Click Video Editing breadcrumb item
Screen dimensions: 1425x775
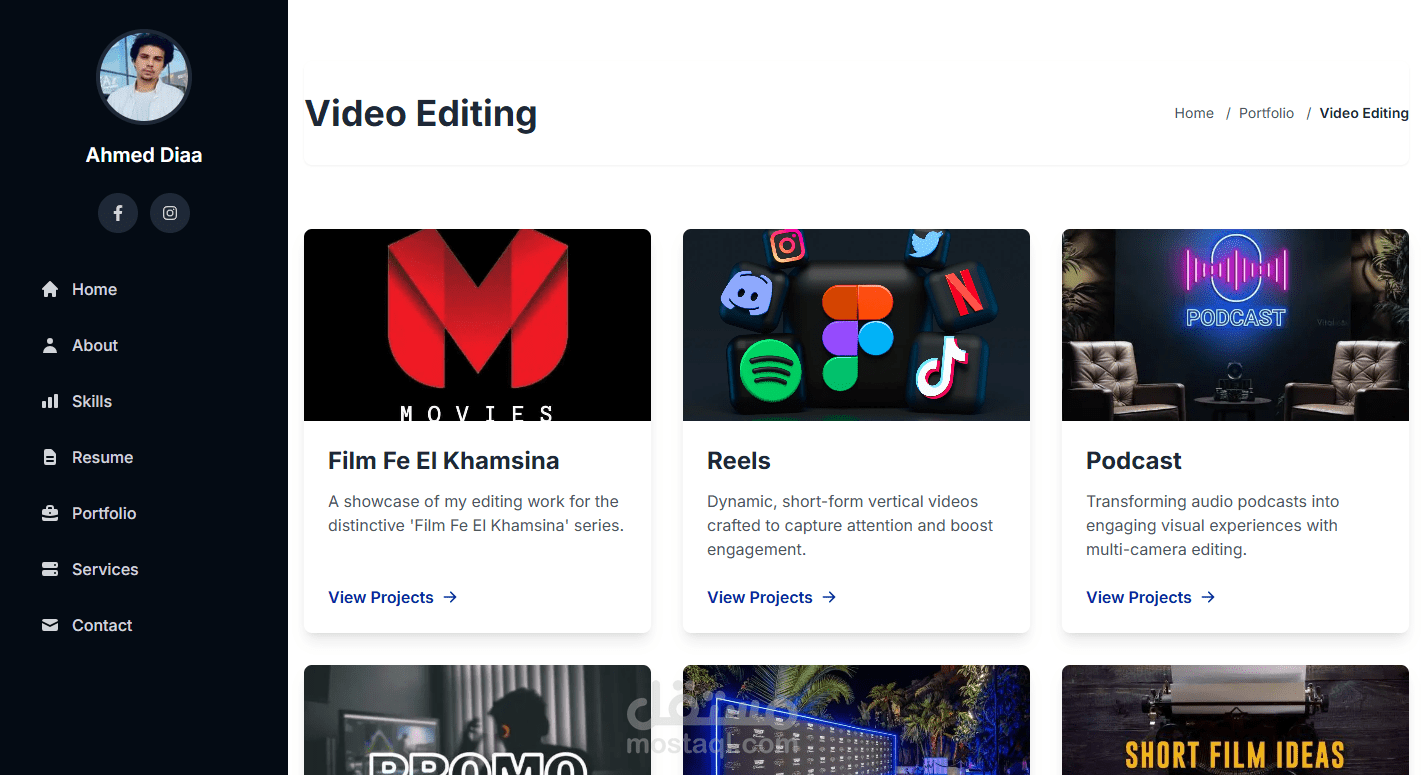pos(1364,113)
